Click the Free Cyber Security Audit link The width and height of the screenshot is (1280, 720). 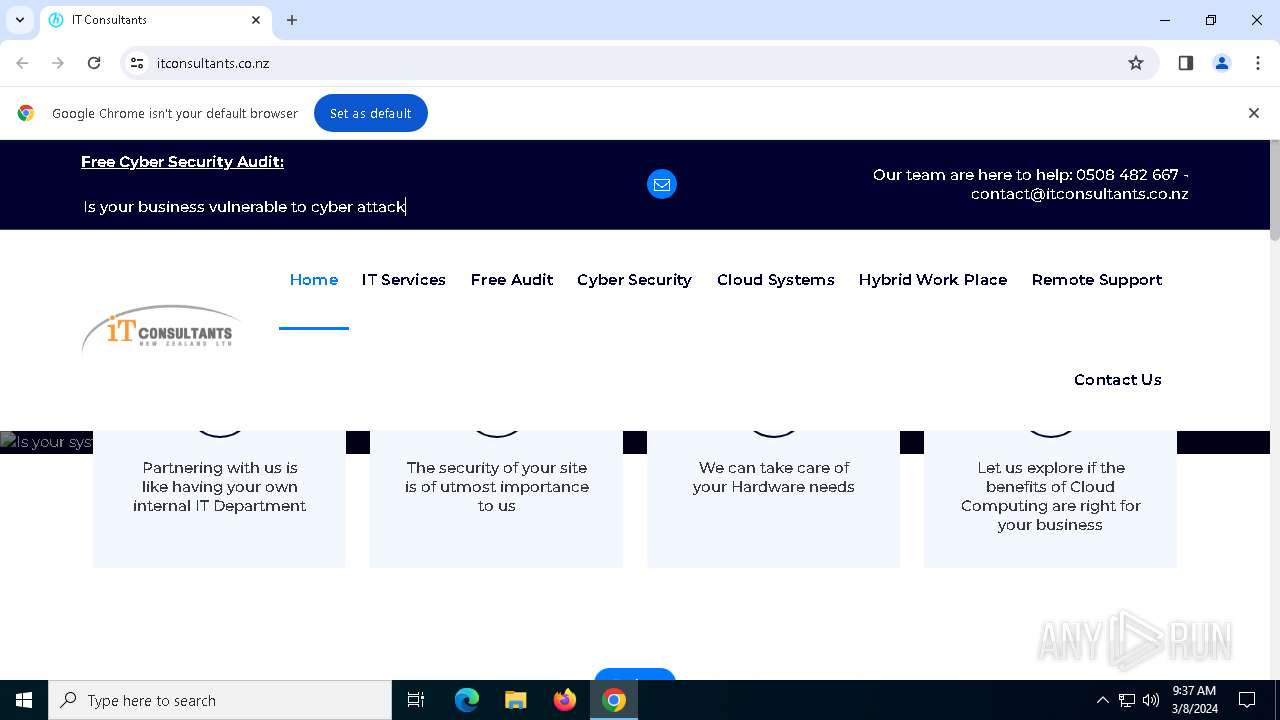click(182, 162)
